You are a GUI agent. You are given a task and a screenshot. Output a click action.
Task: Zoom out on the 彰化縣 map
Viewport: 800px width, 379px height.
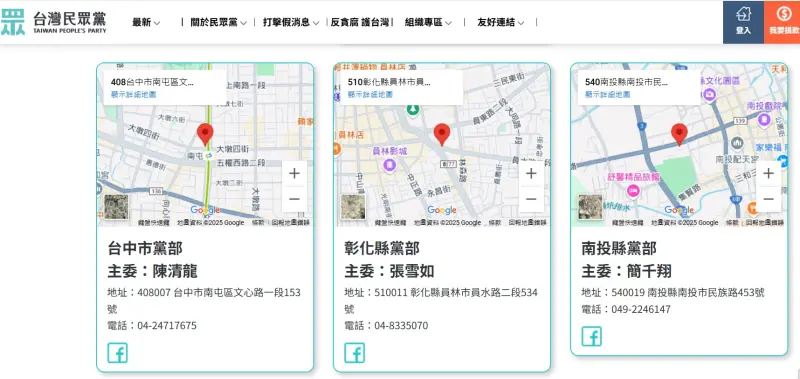tap(531, 199)
